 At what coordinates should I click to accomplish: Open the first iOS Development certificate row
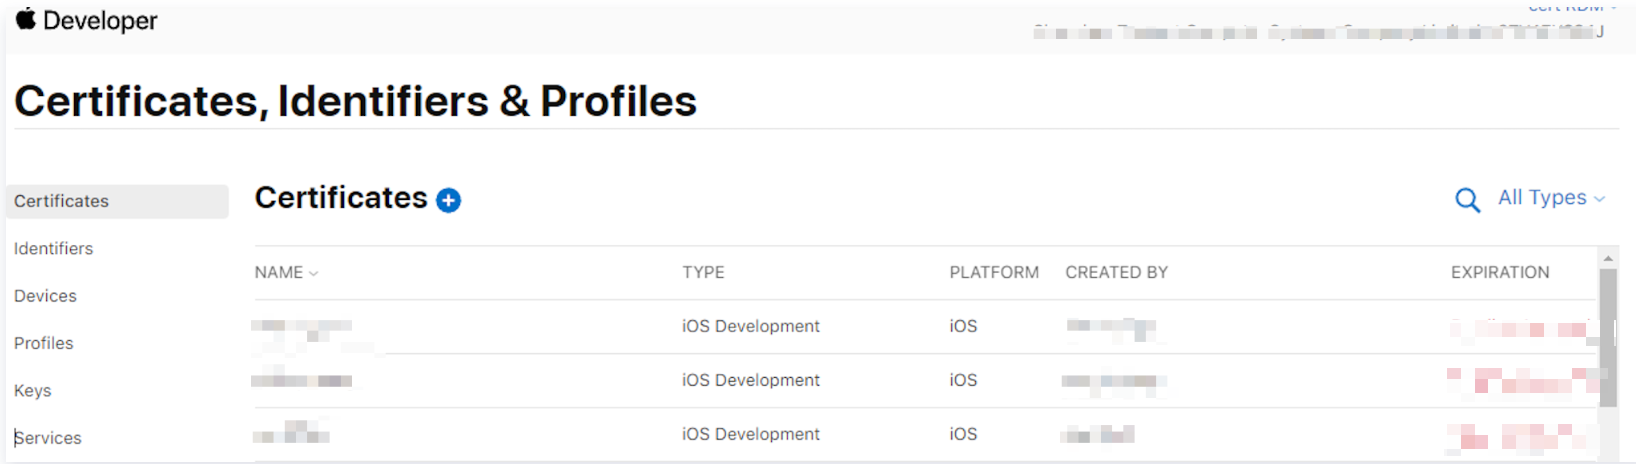pyautogui.click(x=750, y=327)
